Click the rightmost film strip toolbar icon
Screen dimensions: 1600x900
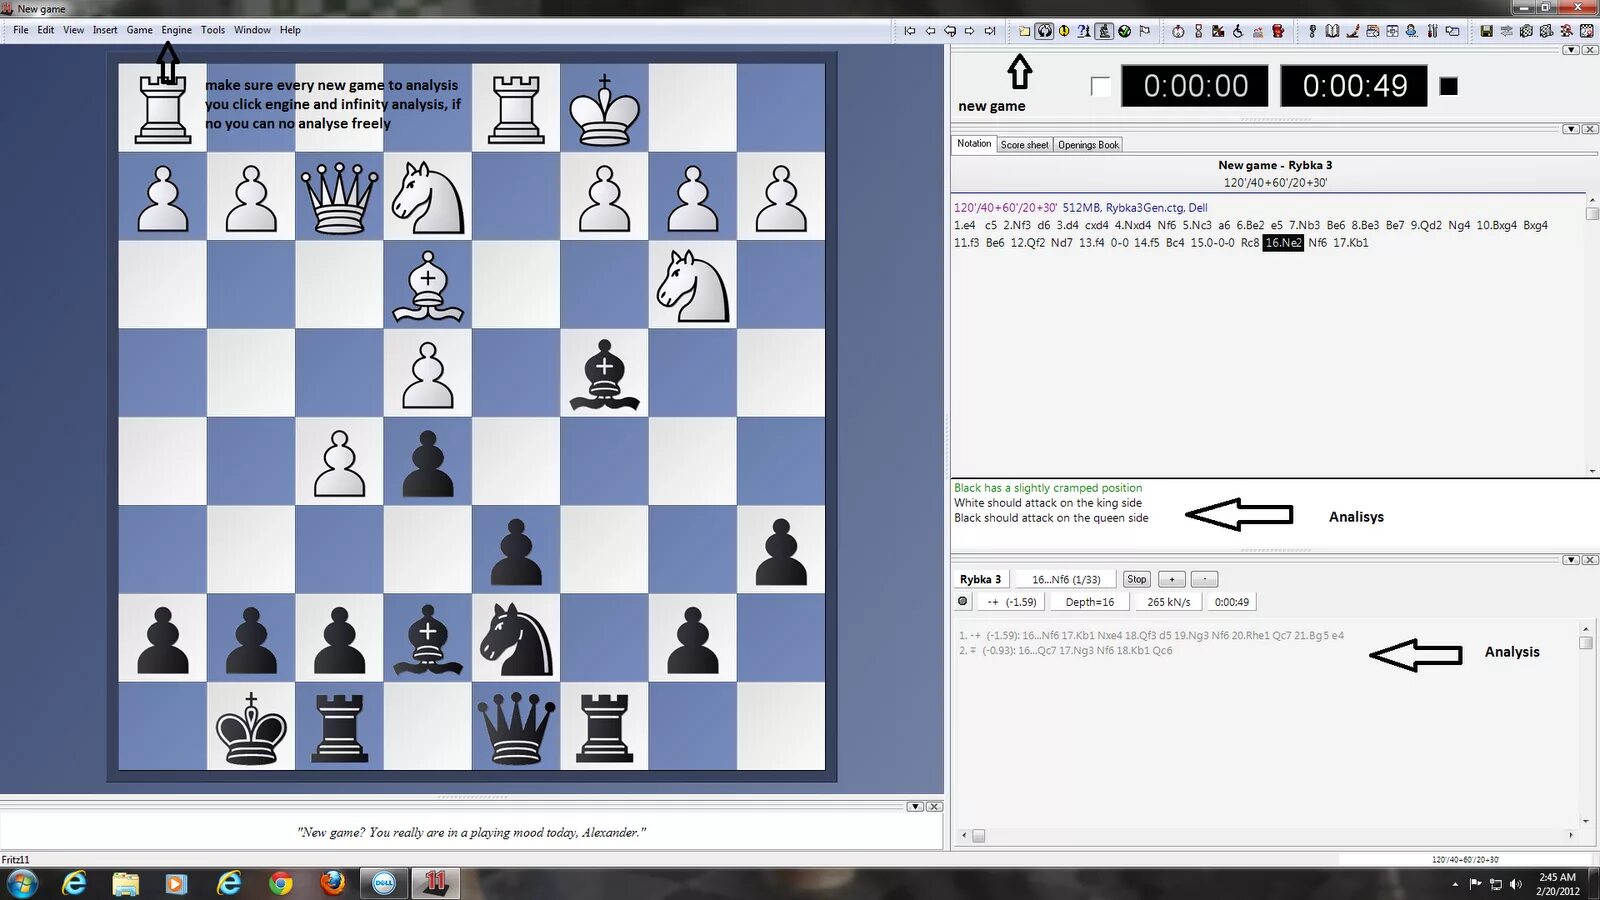point(1586,31)
